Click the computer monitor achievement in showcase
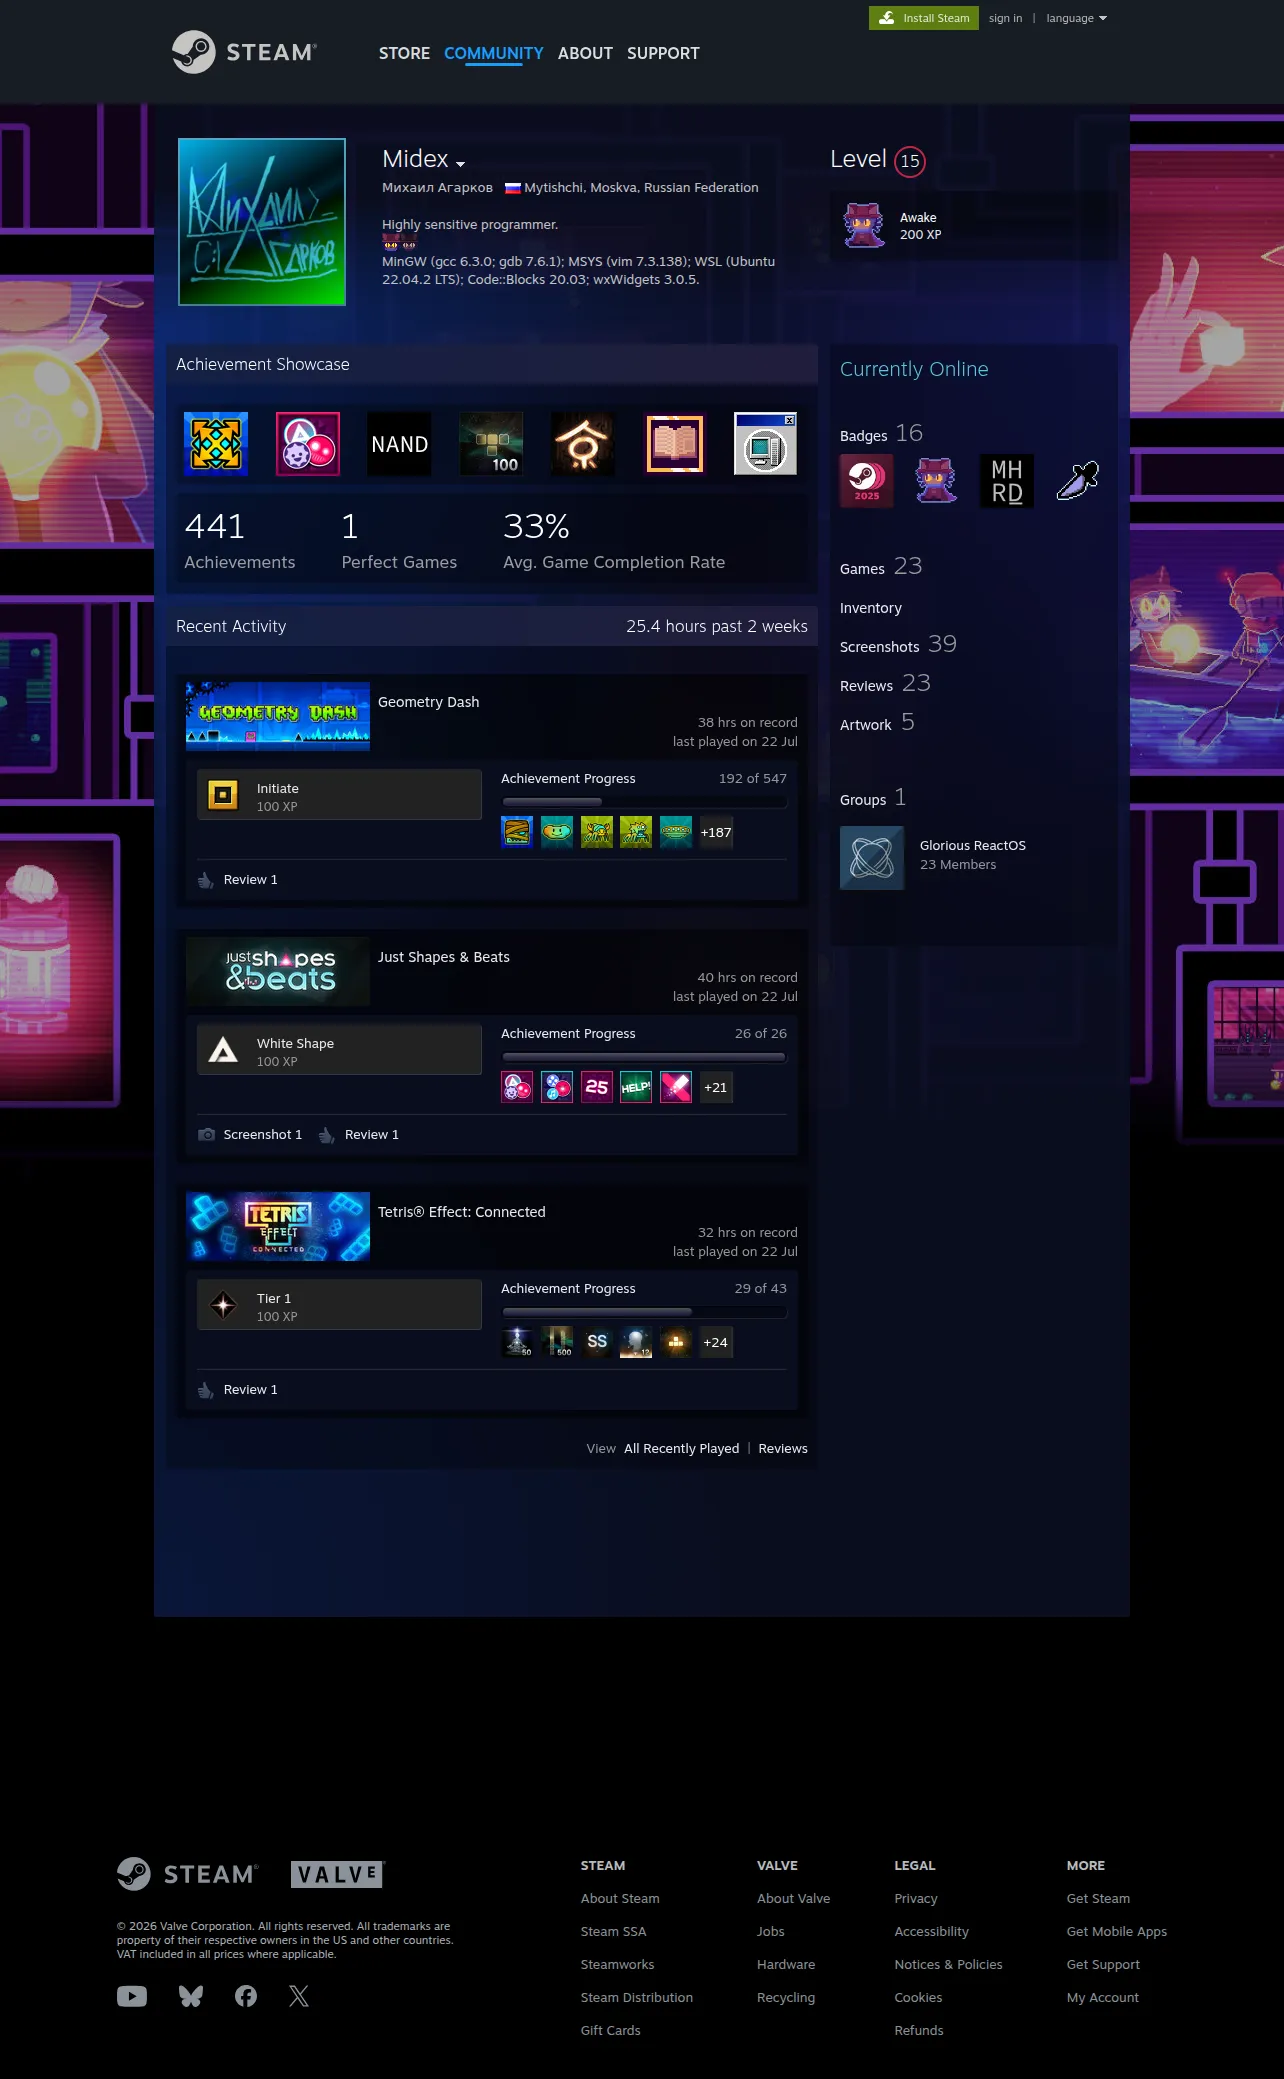Viewport: 1284px width, 2079px height. [765, 444]
